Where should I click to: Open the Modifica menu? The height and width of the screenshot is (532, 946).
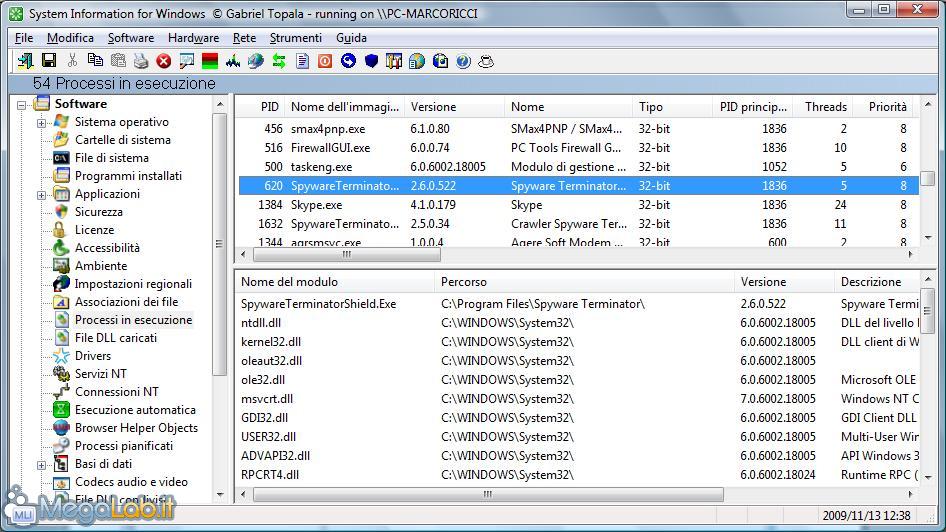[71, 38]
